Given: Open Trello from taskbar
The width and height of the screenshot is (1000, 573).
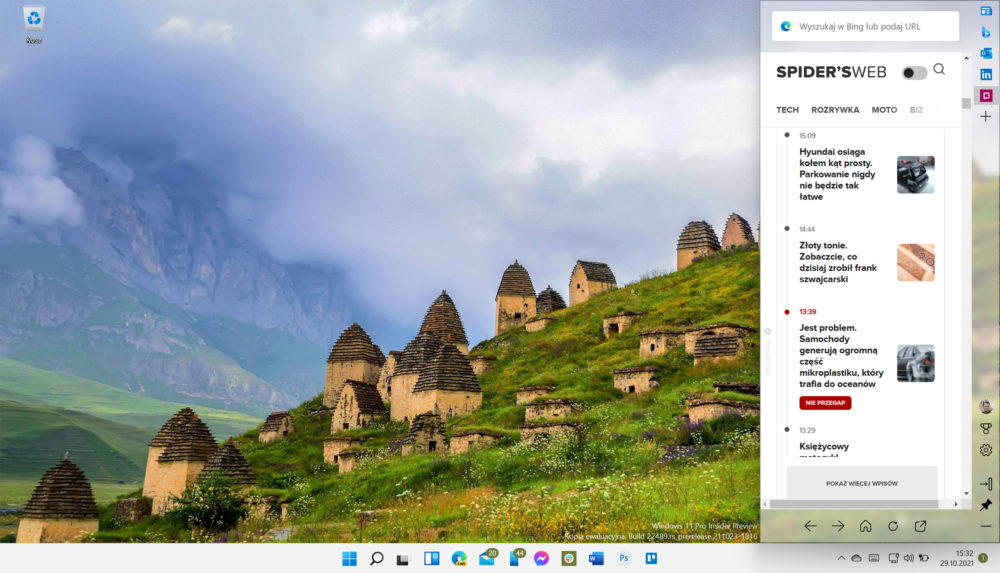Looking at the screenshot, I should (651, 558).
